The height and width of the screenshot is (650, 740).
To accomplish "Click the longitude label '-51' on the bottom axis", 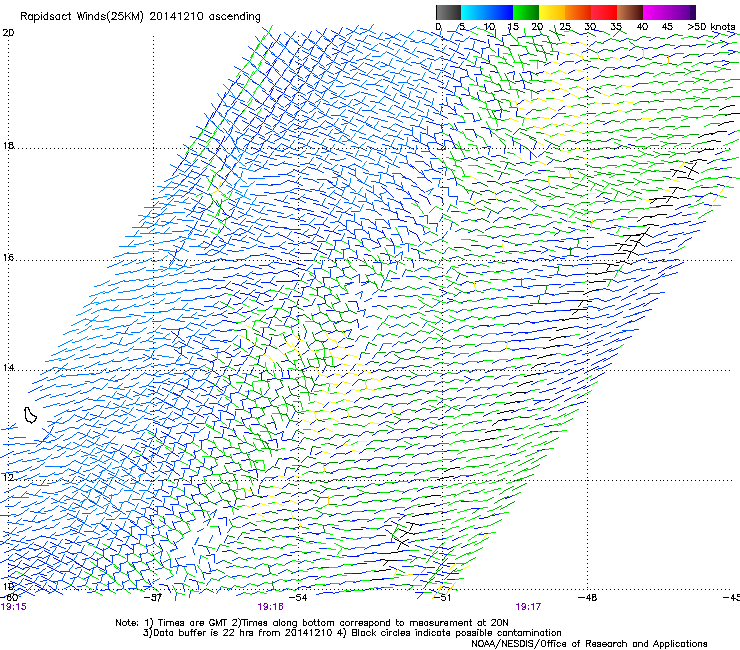I will click(442, 598).
